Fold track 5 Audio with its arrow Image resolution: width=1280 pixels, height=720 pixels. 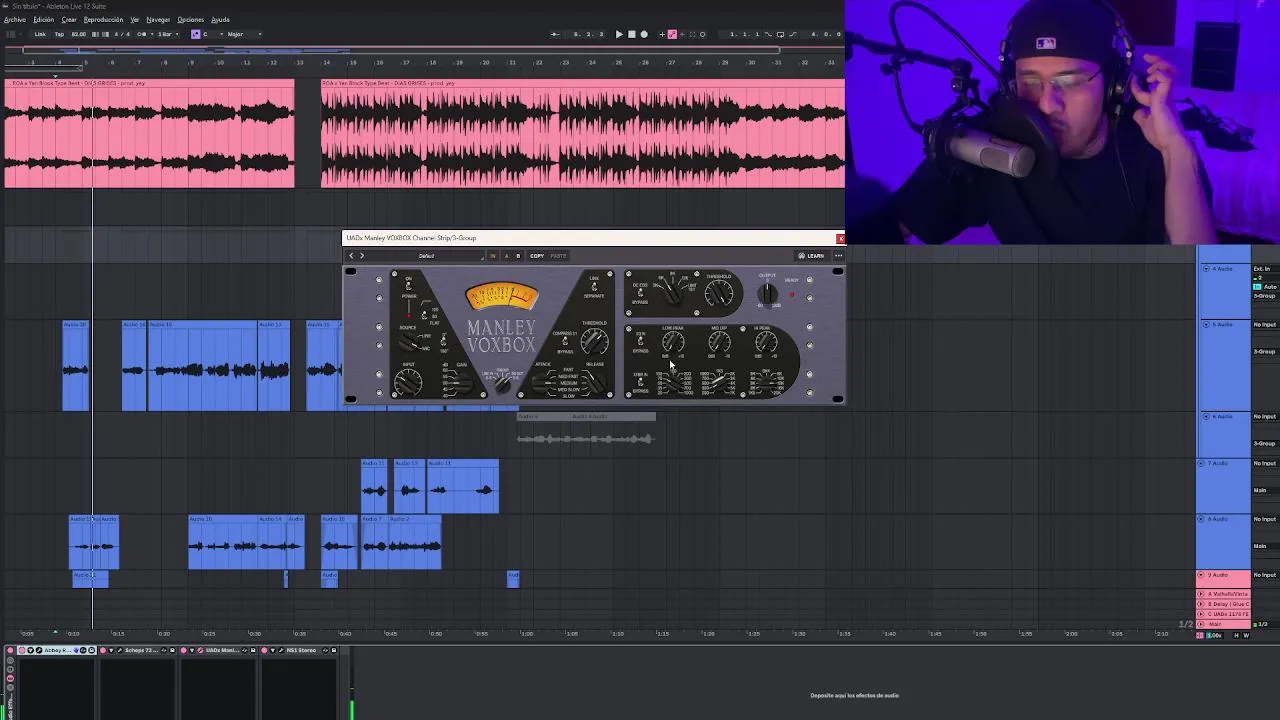coord(1205,324)
